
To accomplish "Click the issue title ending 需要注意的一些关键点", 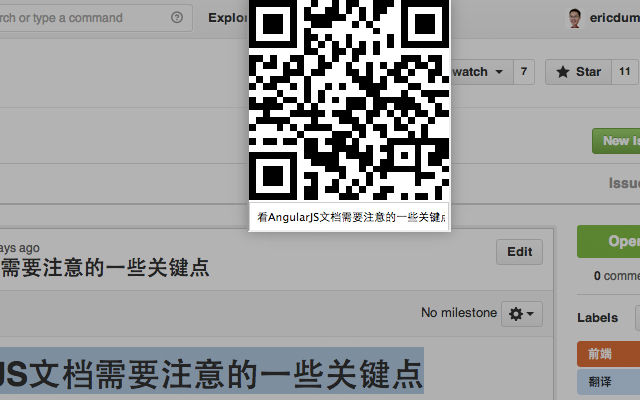I will click(105, 268).
